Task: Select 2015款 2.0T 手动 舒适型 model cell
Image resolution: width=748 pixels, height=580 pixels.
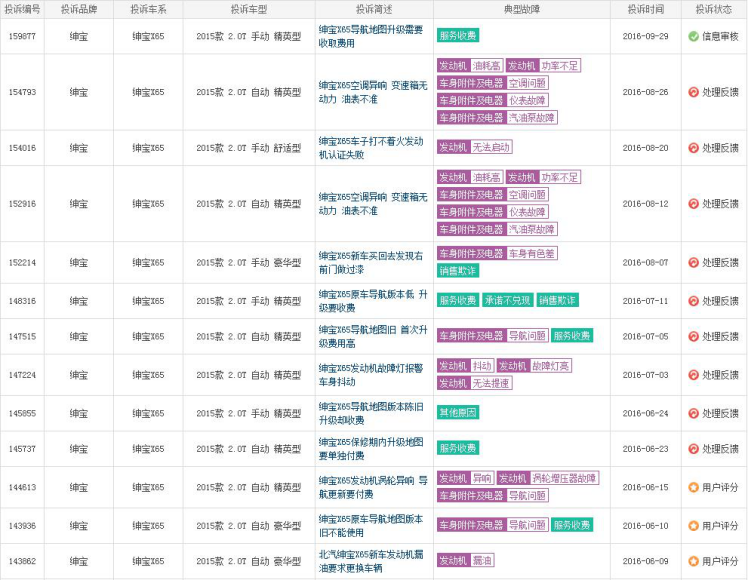Action: (249, 148)
